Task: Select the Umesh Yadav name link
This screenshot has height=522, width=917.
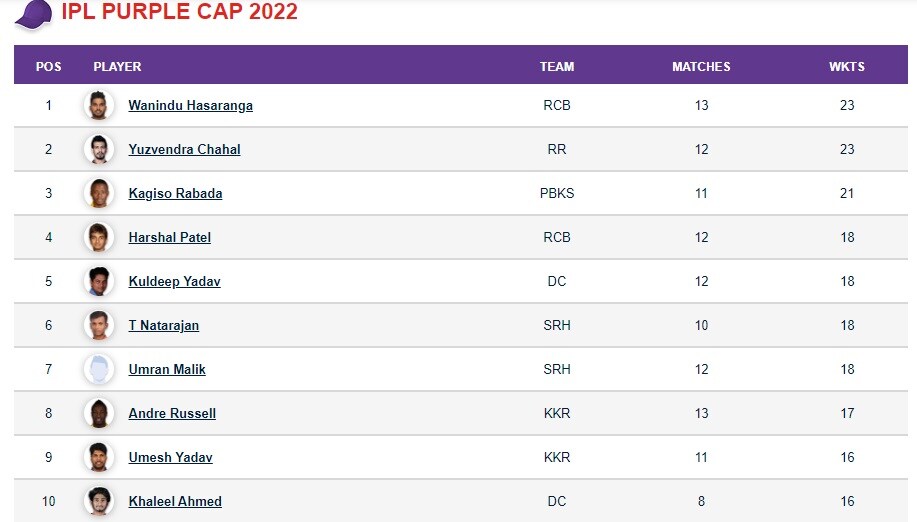Action: point(170,457)
